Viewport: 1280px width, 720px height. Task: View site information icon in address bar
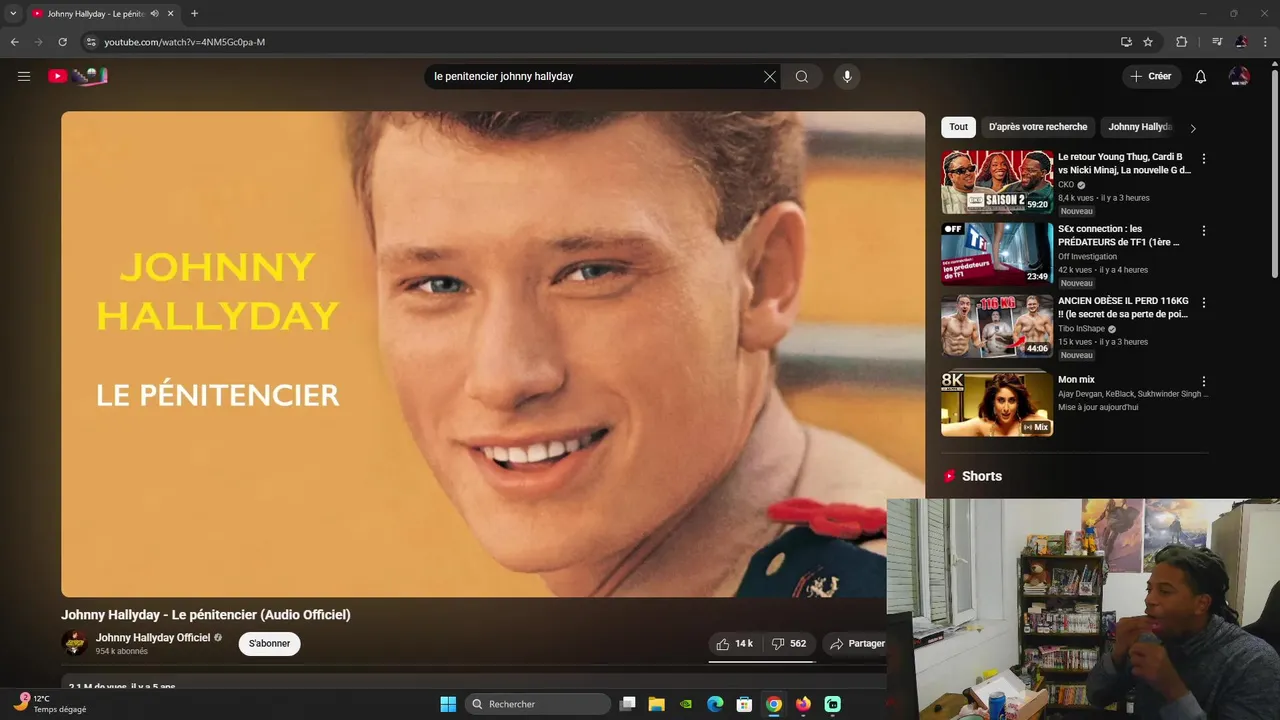(x=90, y=42)
